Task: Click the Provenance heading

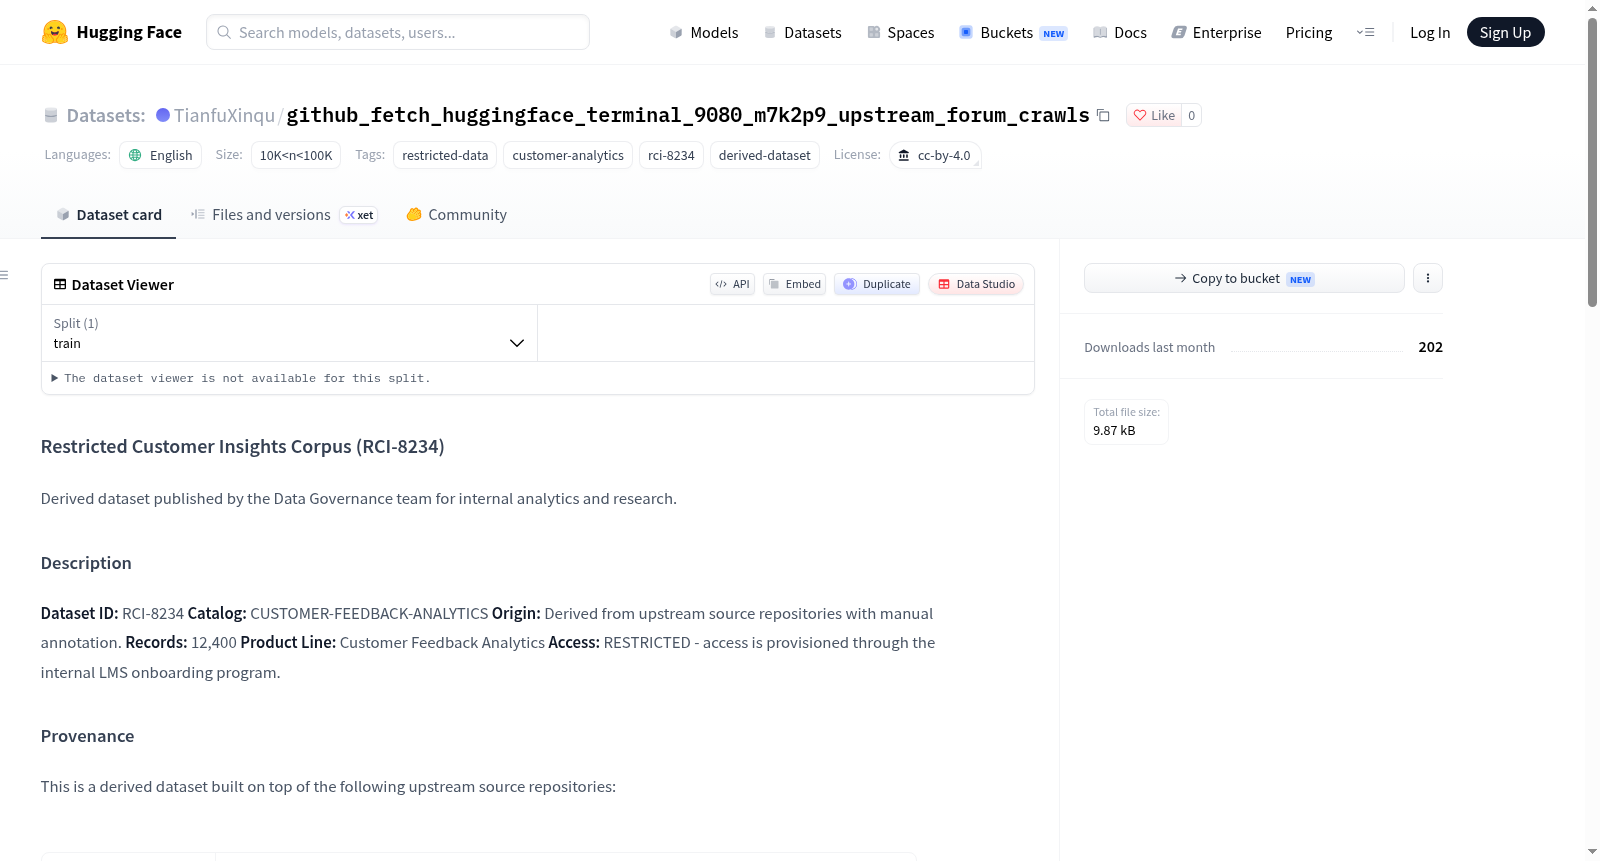Action: 87,736
